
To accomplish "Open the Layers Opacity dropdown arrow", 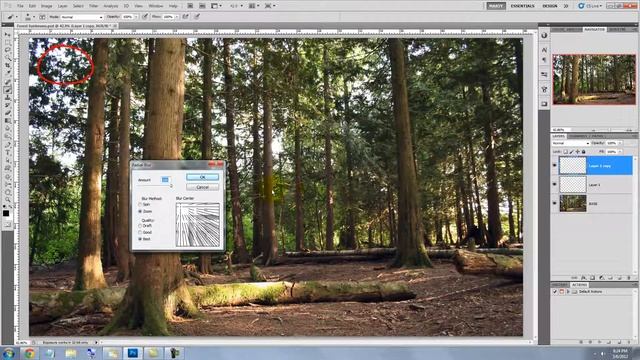I will (620, 143).
